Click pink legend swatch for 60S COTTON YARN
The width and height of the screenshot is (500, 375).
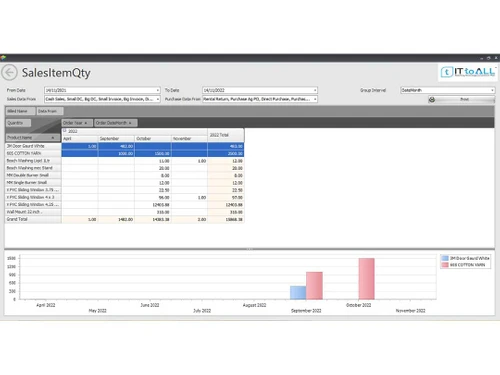[445, 265]
